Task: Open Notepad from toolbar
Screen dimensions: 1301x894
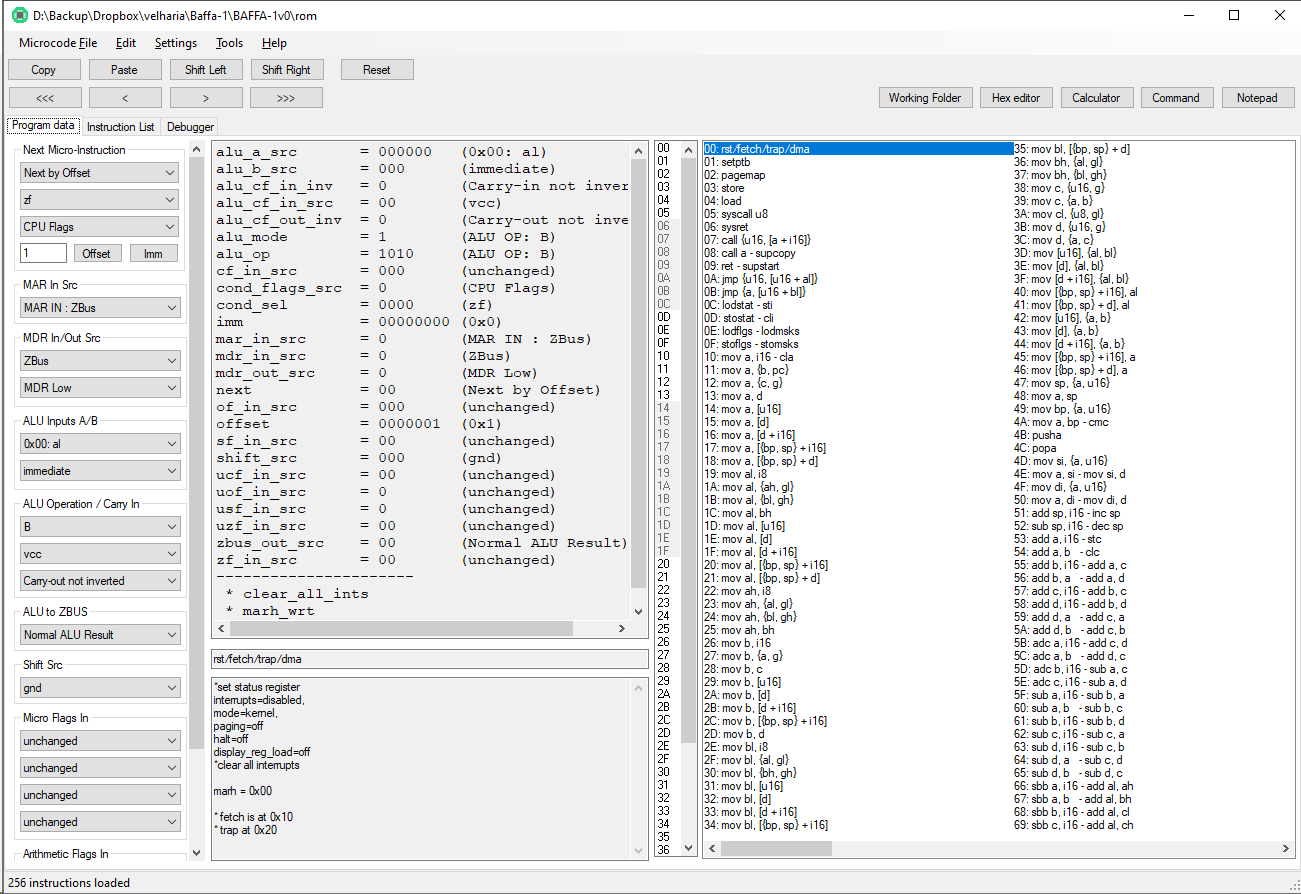Action: pos(1257,98)
